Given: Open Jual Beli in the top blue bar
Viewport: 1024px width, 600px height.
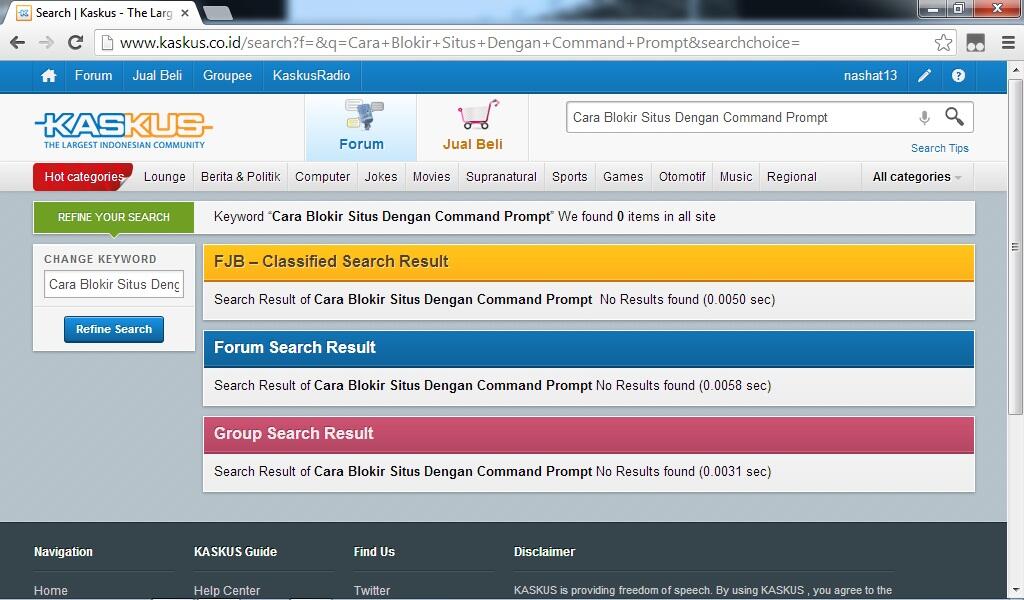Looking at the screenshot, I should pyautogui.click(x=157, y=76).
